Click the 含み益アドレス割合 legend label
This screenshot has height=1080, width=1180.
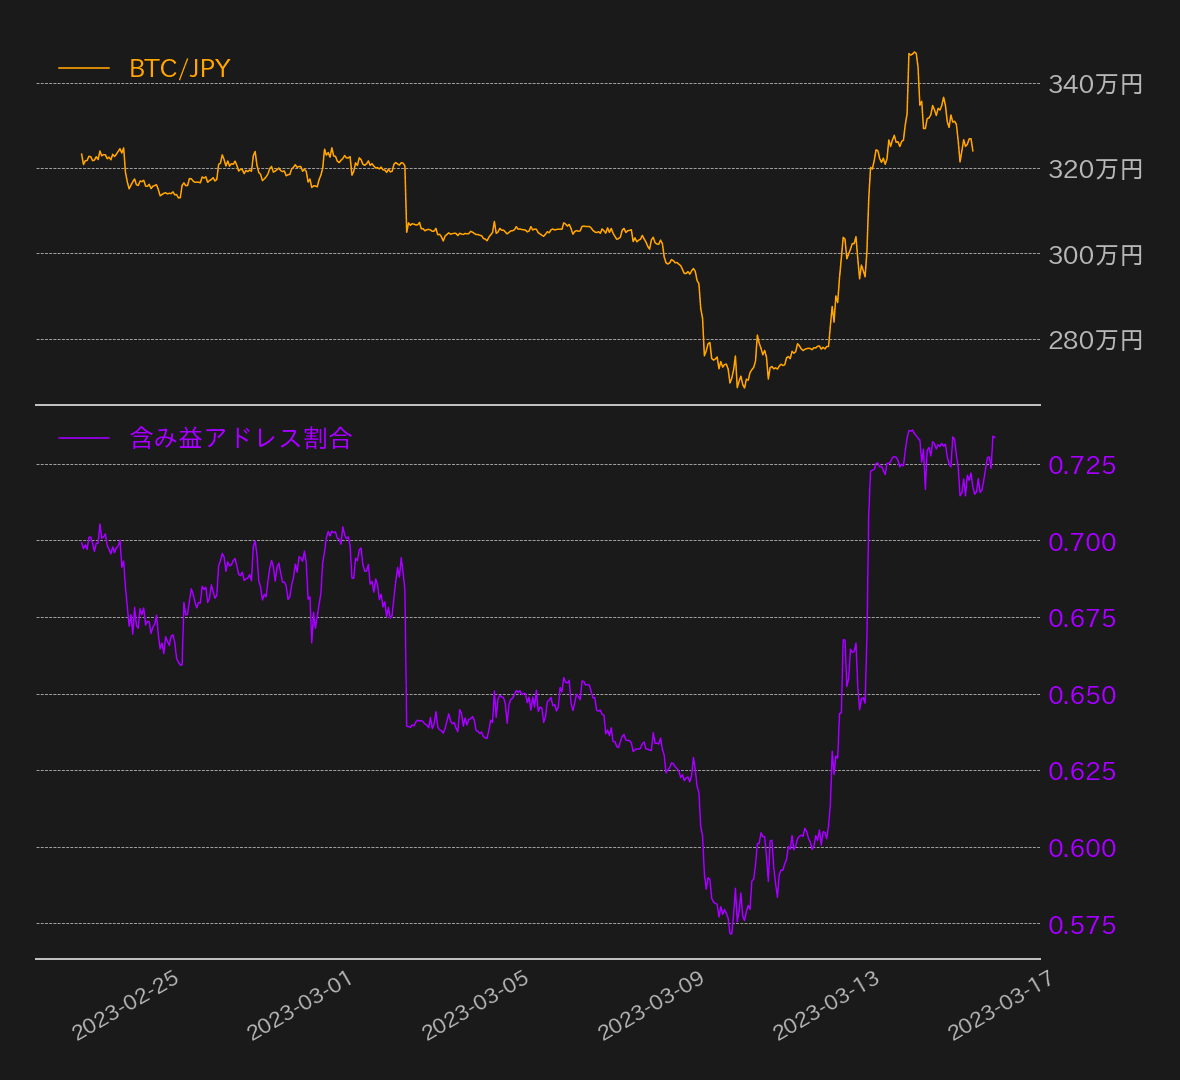click(241, 438)
